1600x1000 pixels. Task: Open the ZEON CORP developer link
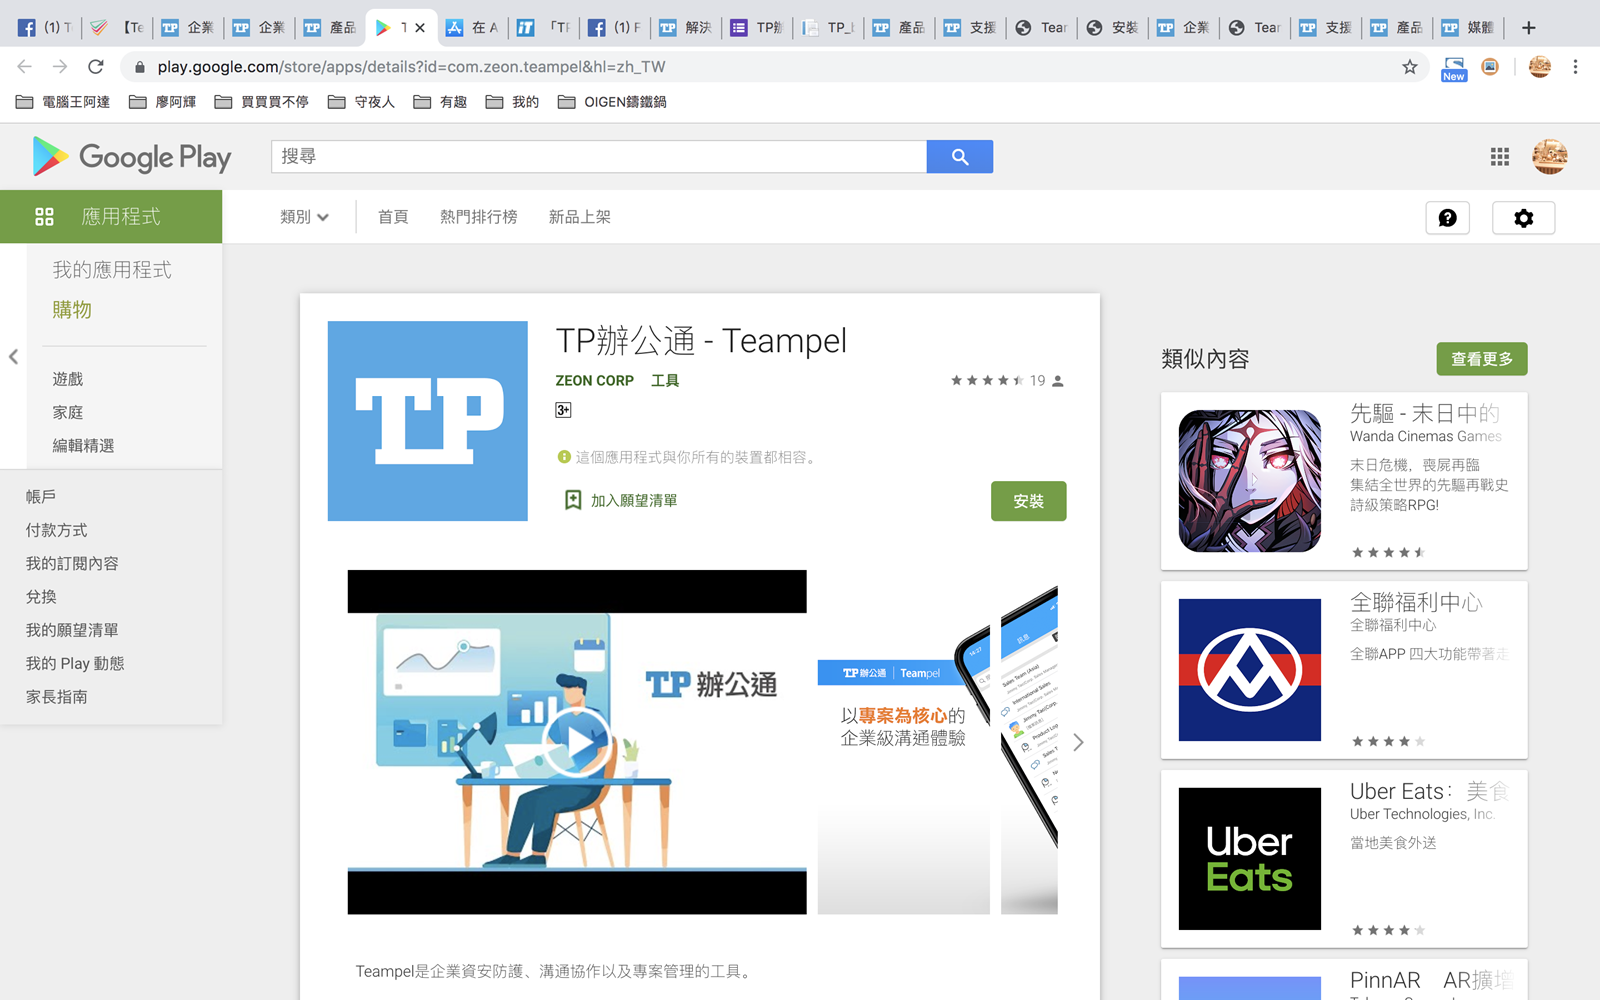pos(594,381)
